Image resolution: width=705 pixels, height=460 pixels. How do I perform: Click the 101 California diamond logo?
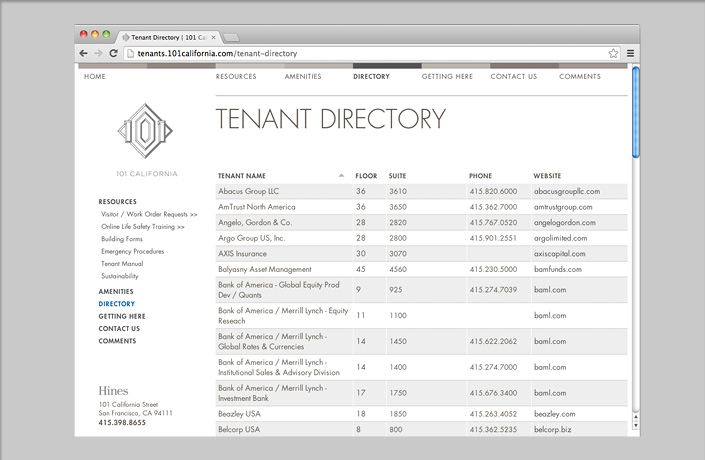tap(146, 132)
